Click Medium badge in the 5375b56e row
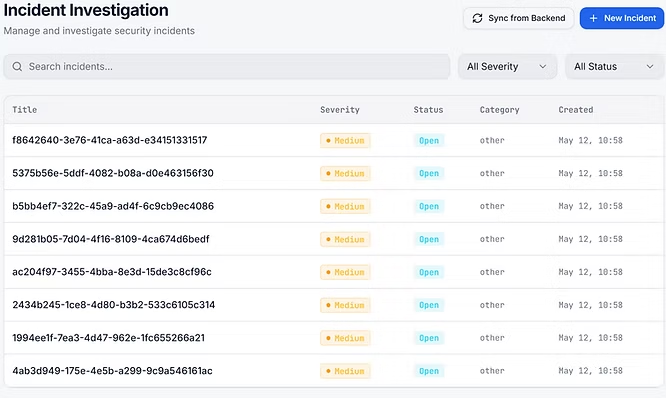666x398 pixels. [345, 173]
